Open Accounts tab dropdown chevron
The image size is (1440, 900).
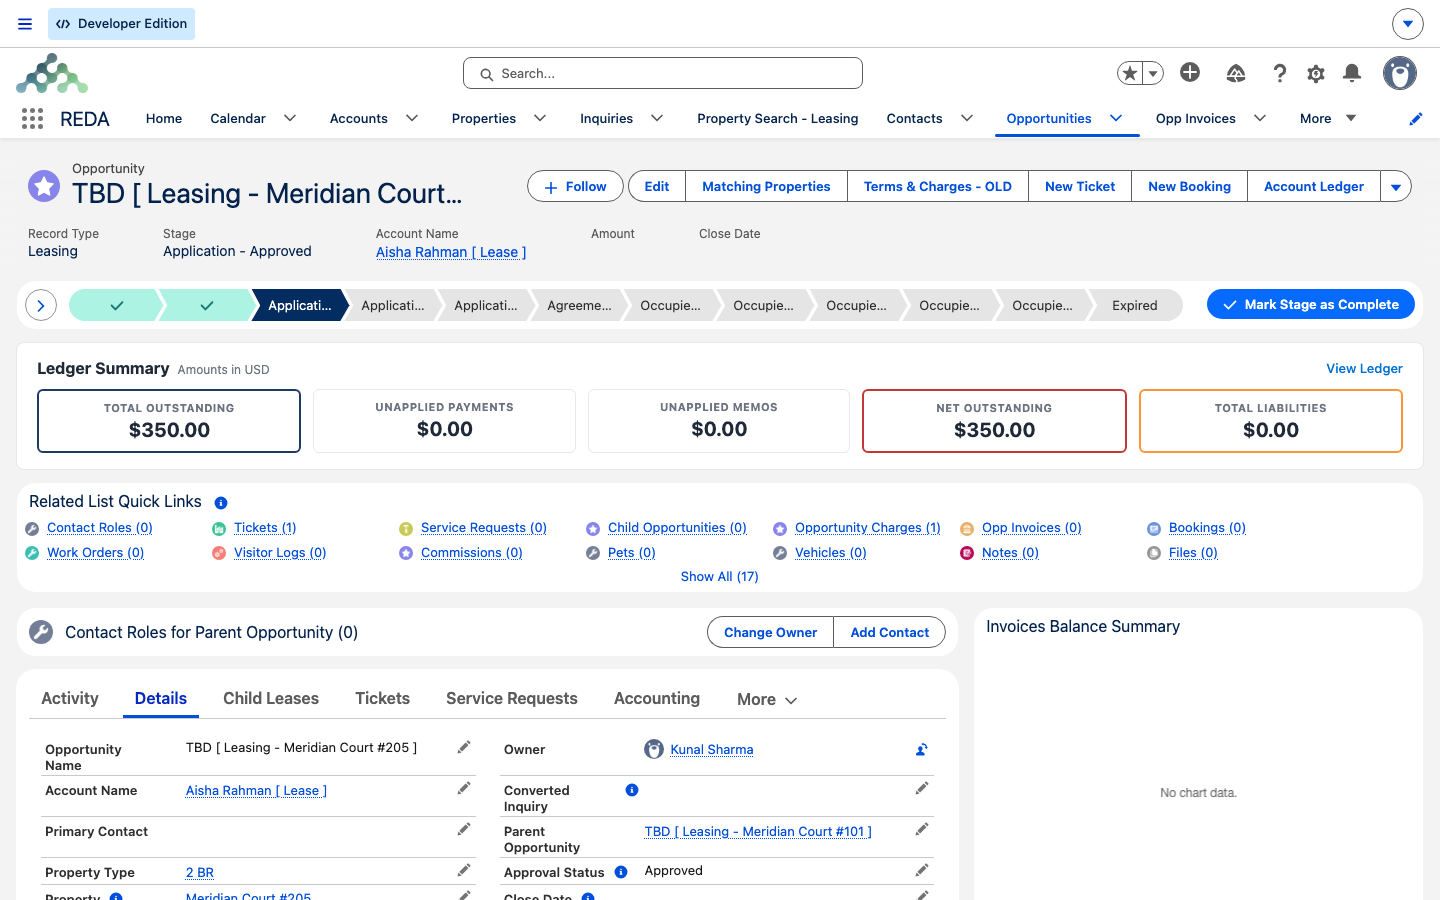click(x=412, y=118)
